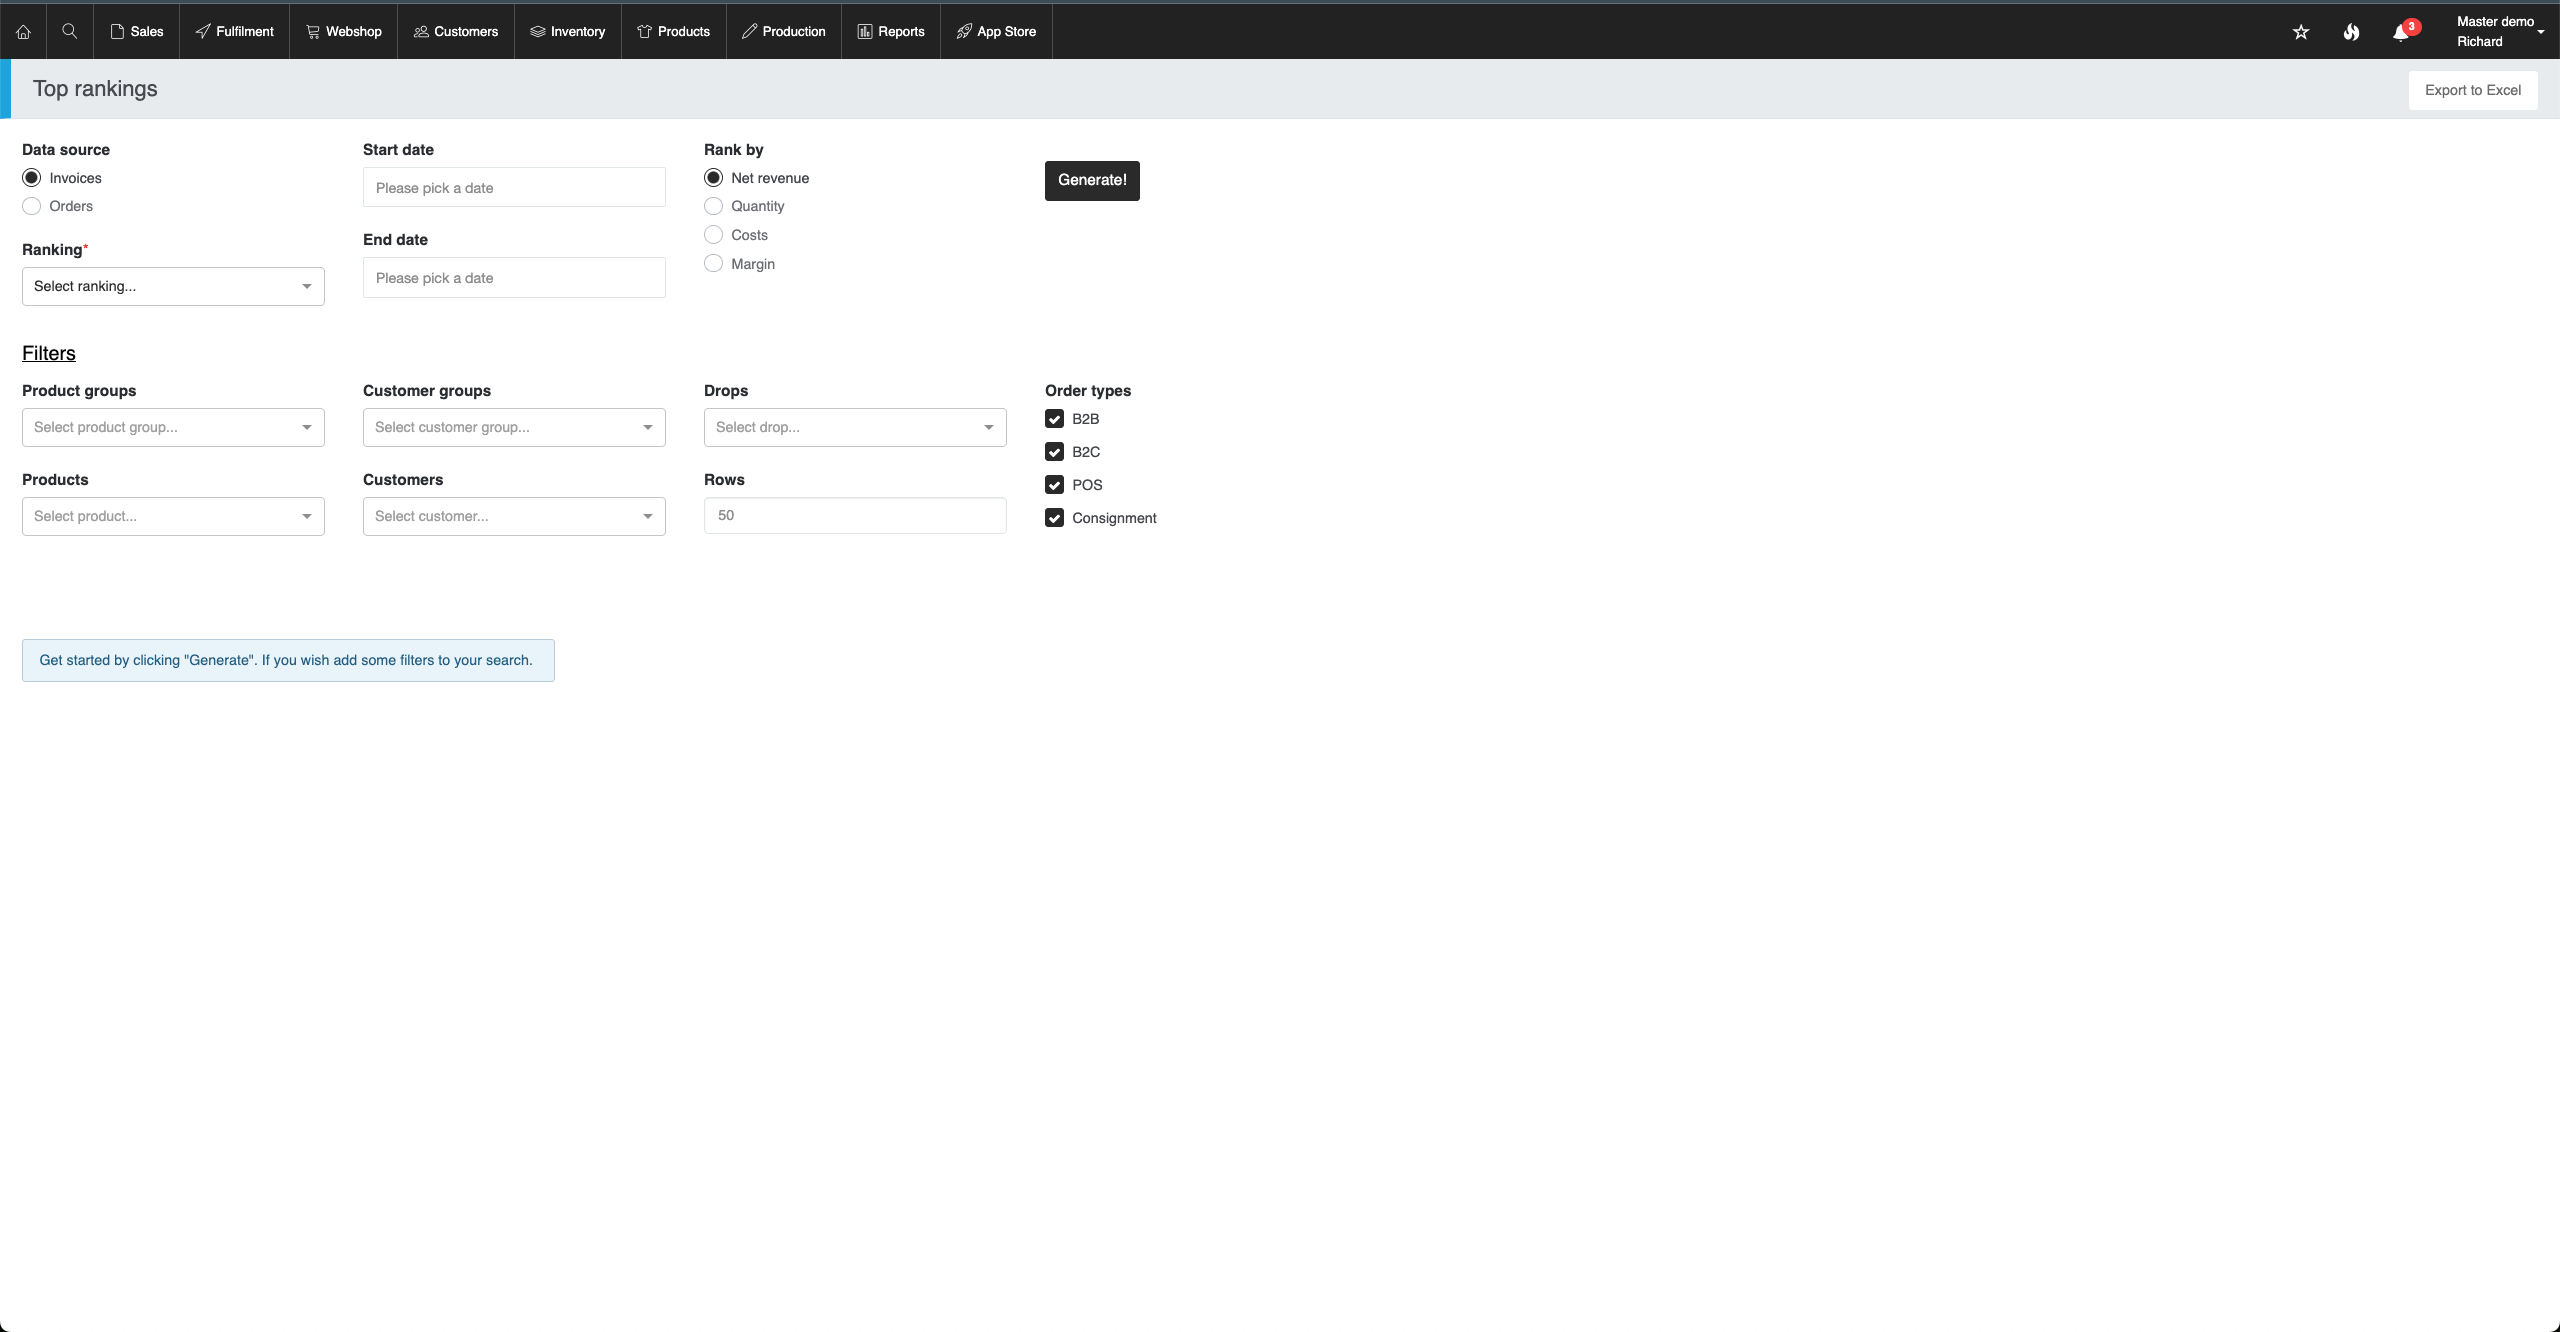The image size is (2560, 1332).
Task: Click Export to Excel
Action: pyautogui.click(x=2473, y=90)
